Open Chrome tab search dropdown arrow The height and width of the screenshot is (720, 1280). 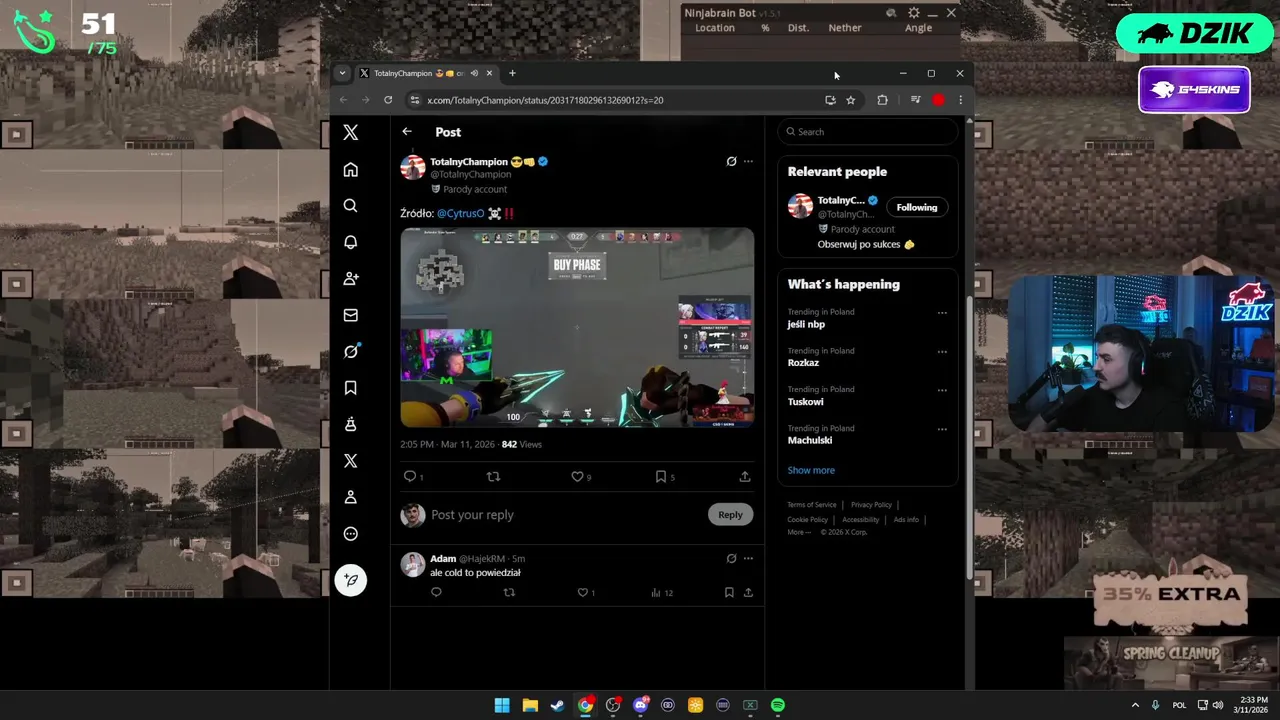pos(342,73)
